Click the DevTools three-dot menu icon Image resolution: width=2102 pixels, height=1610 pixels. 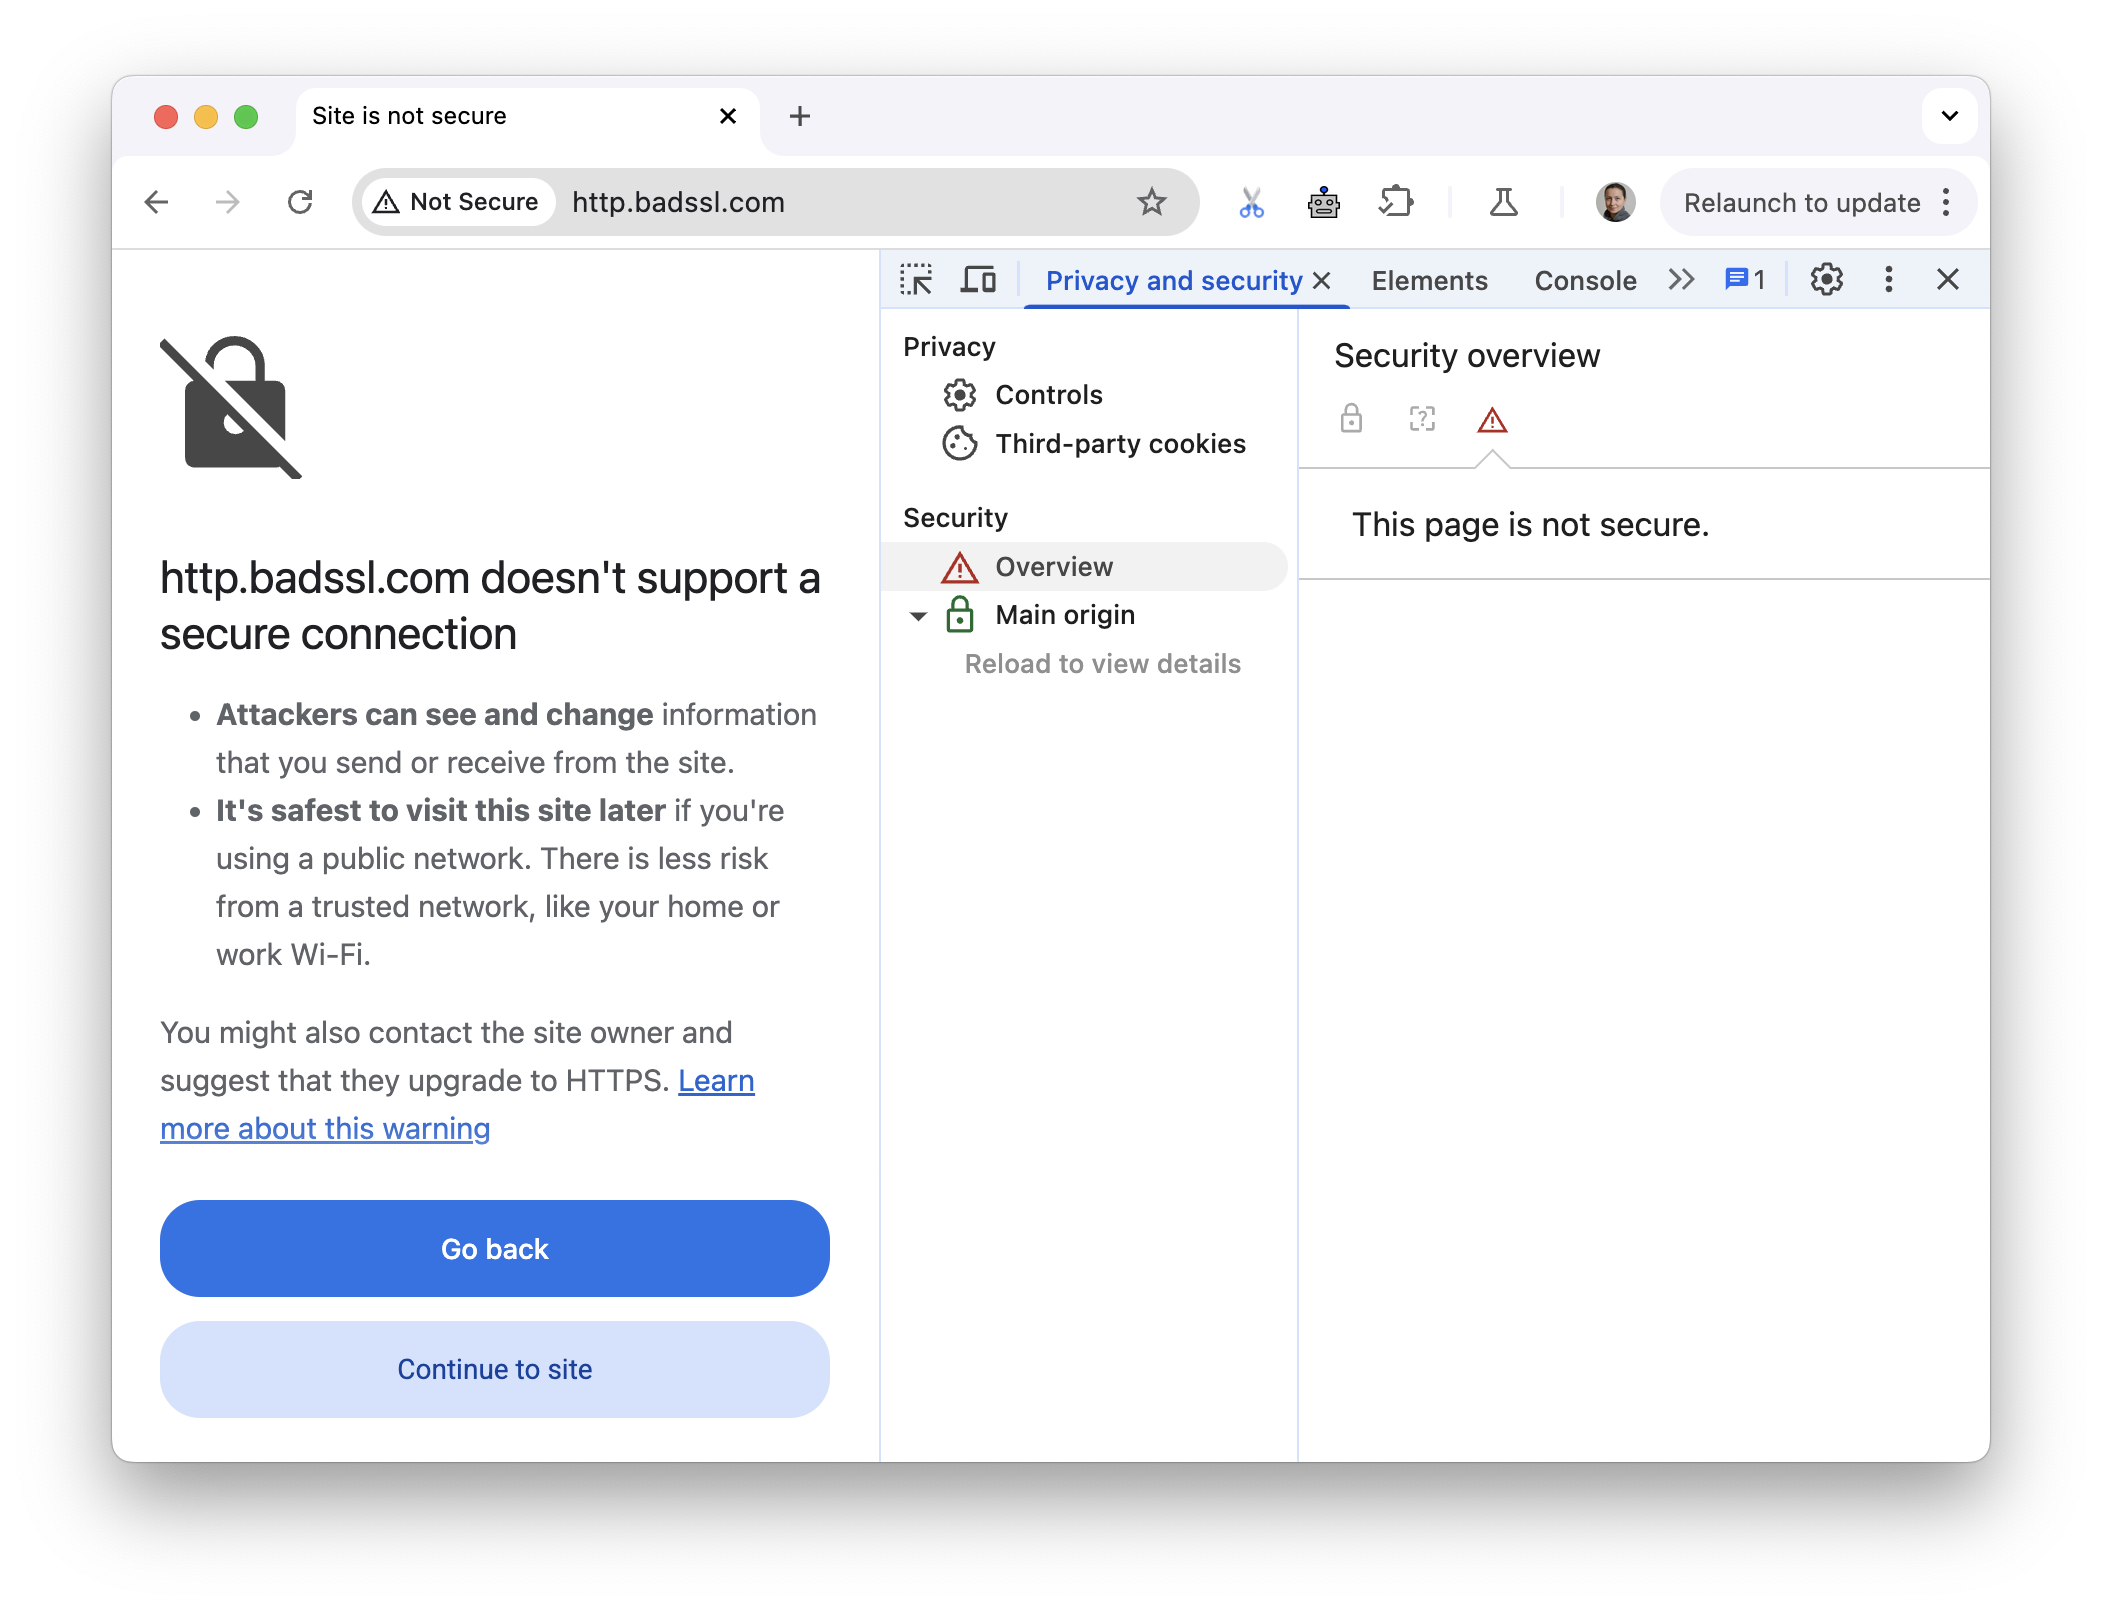coord(1887,279)
